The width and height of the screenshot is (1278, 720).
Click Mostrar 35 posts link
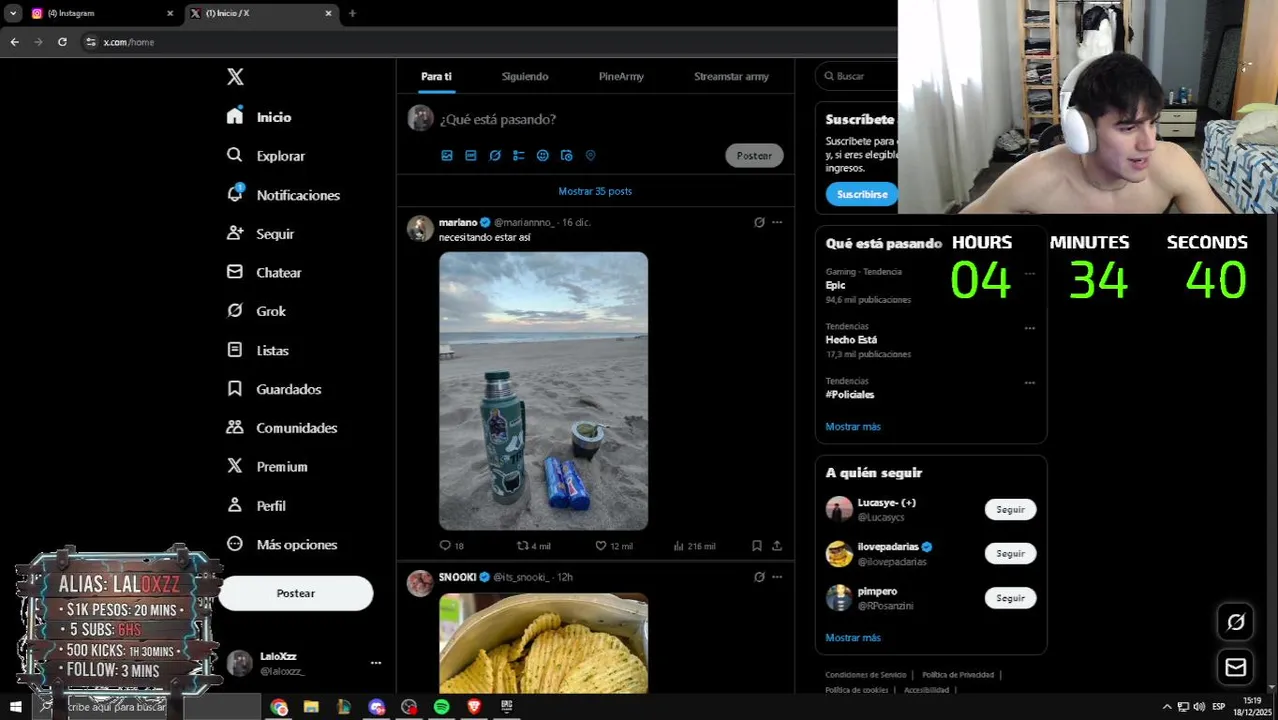(x=595, y=191)
